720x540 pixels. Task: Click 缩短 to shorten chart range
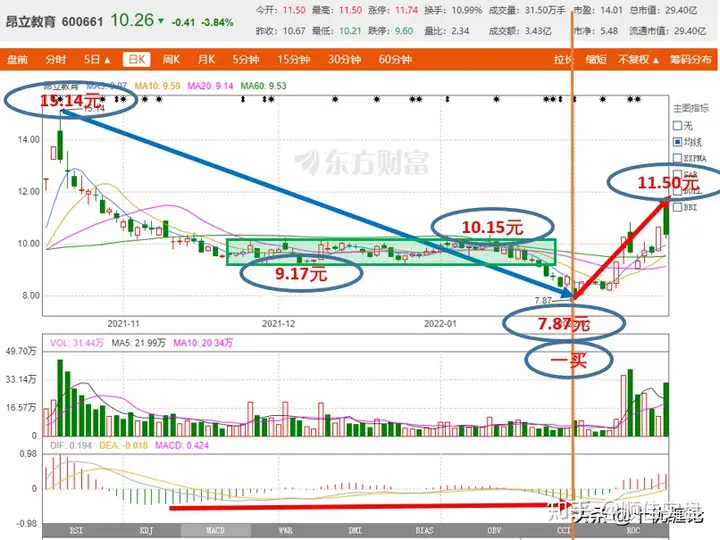coord(596,60)
